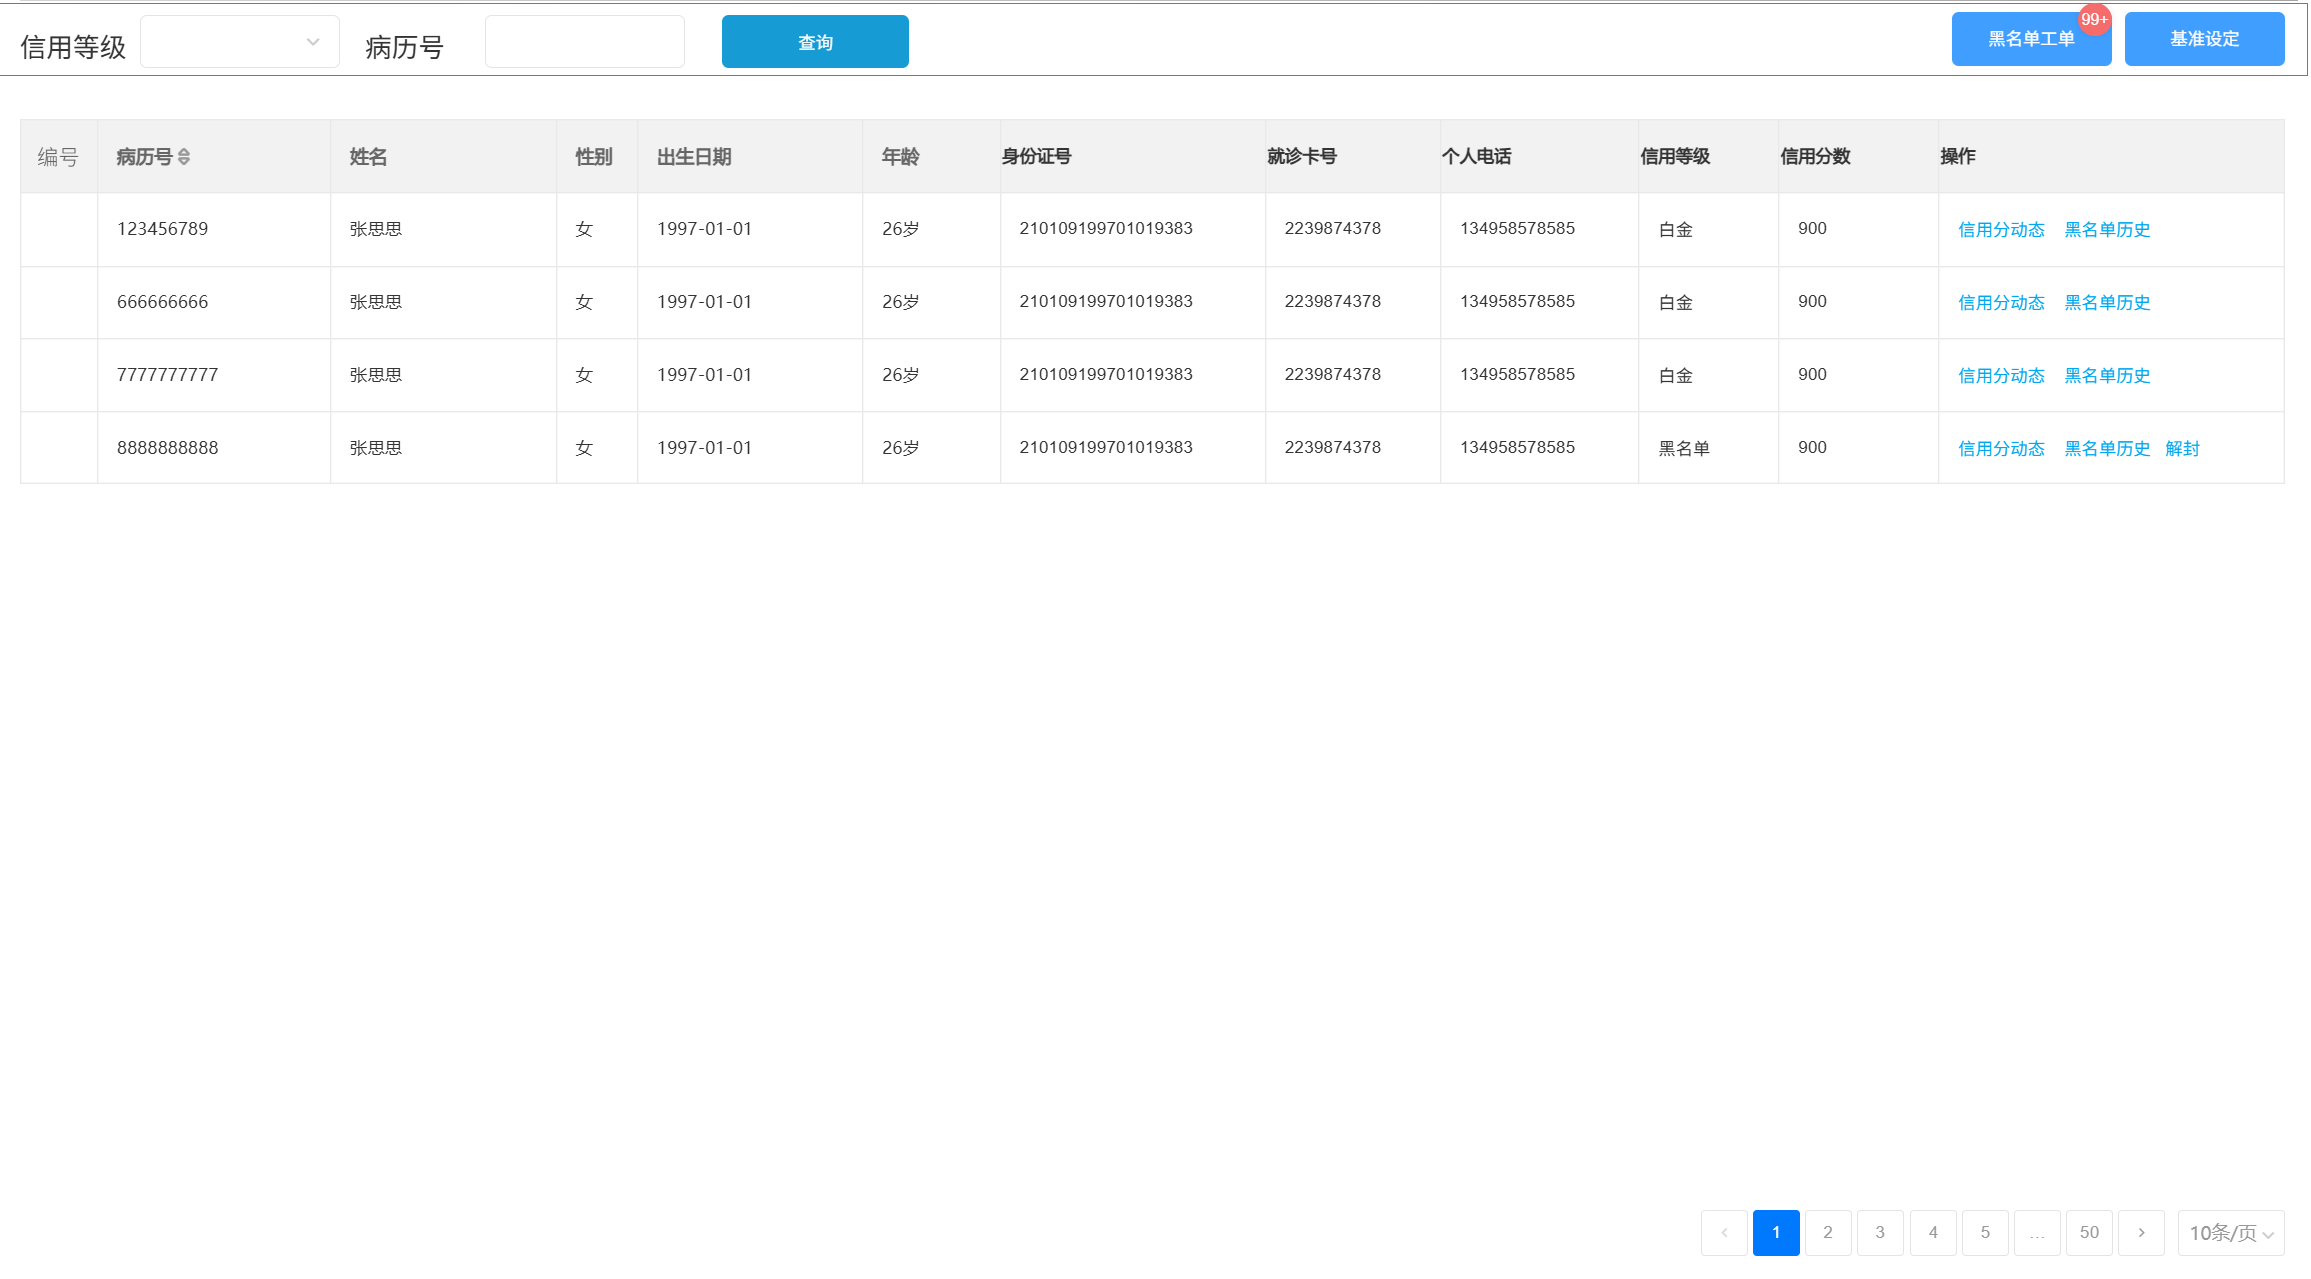Viewport: 2311px width, 1279px height.
Task: Sort table by 病历号 column arrows
Action: coord(183,157)
